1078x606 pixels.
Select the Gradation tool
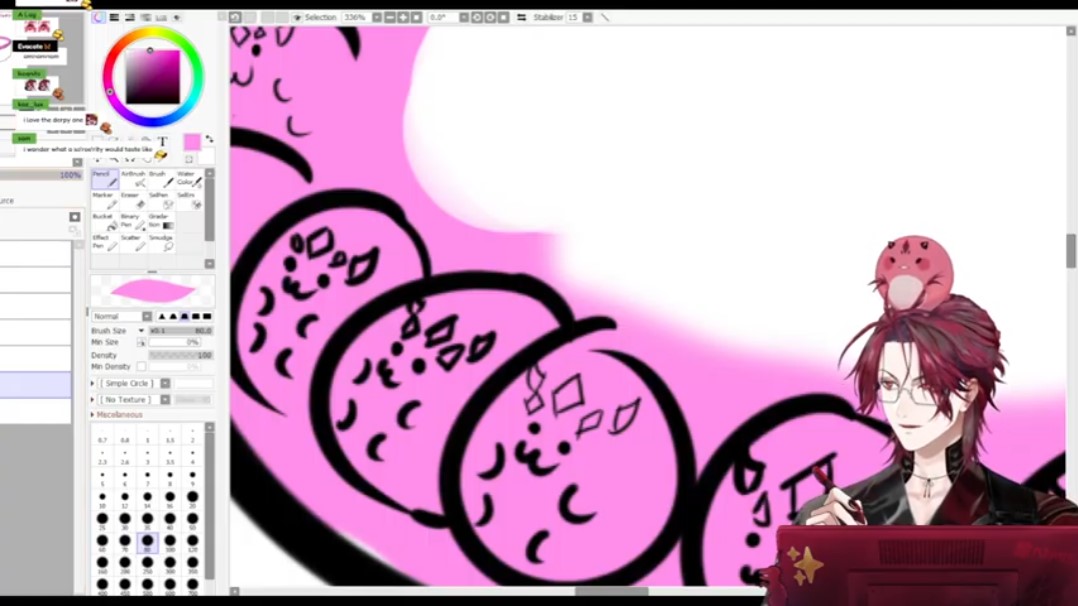(162, 221)
